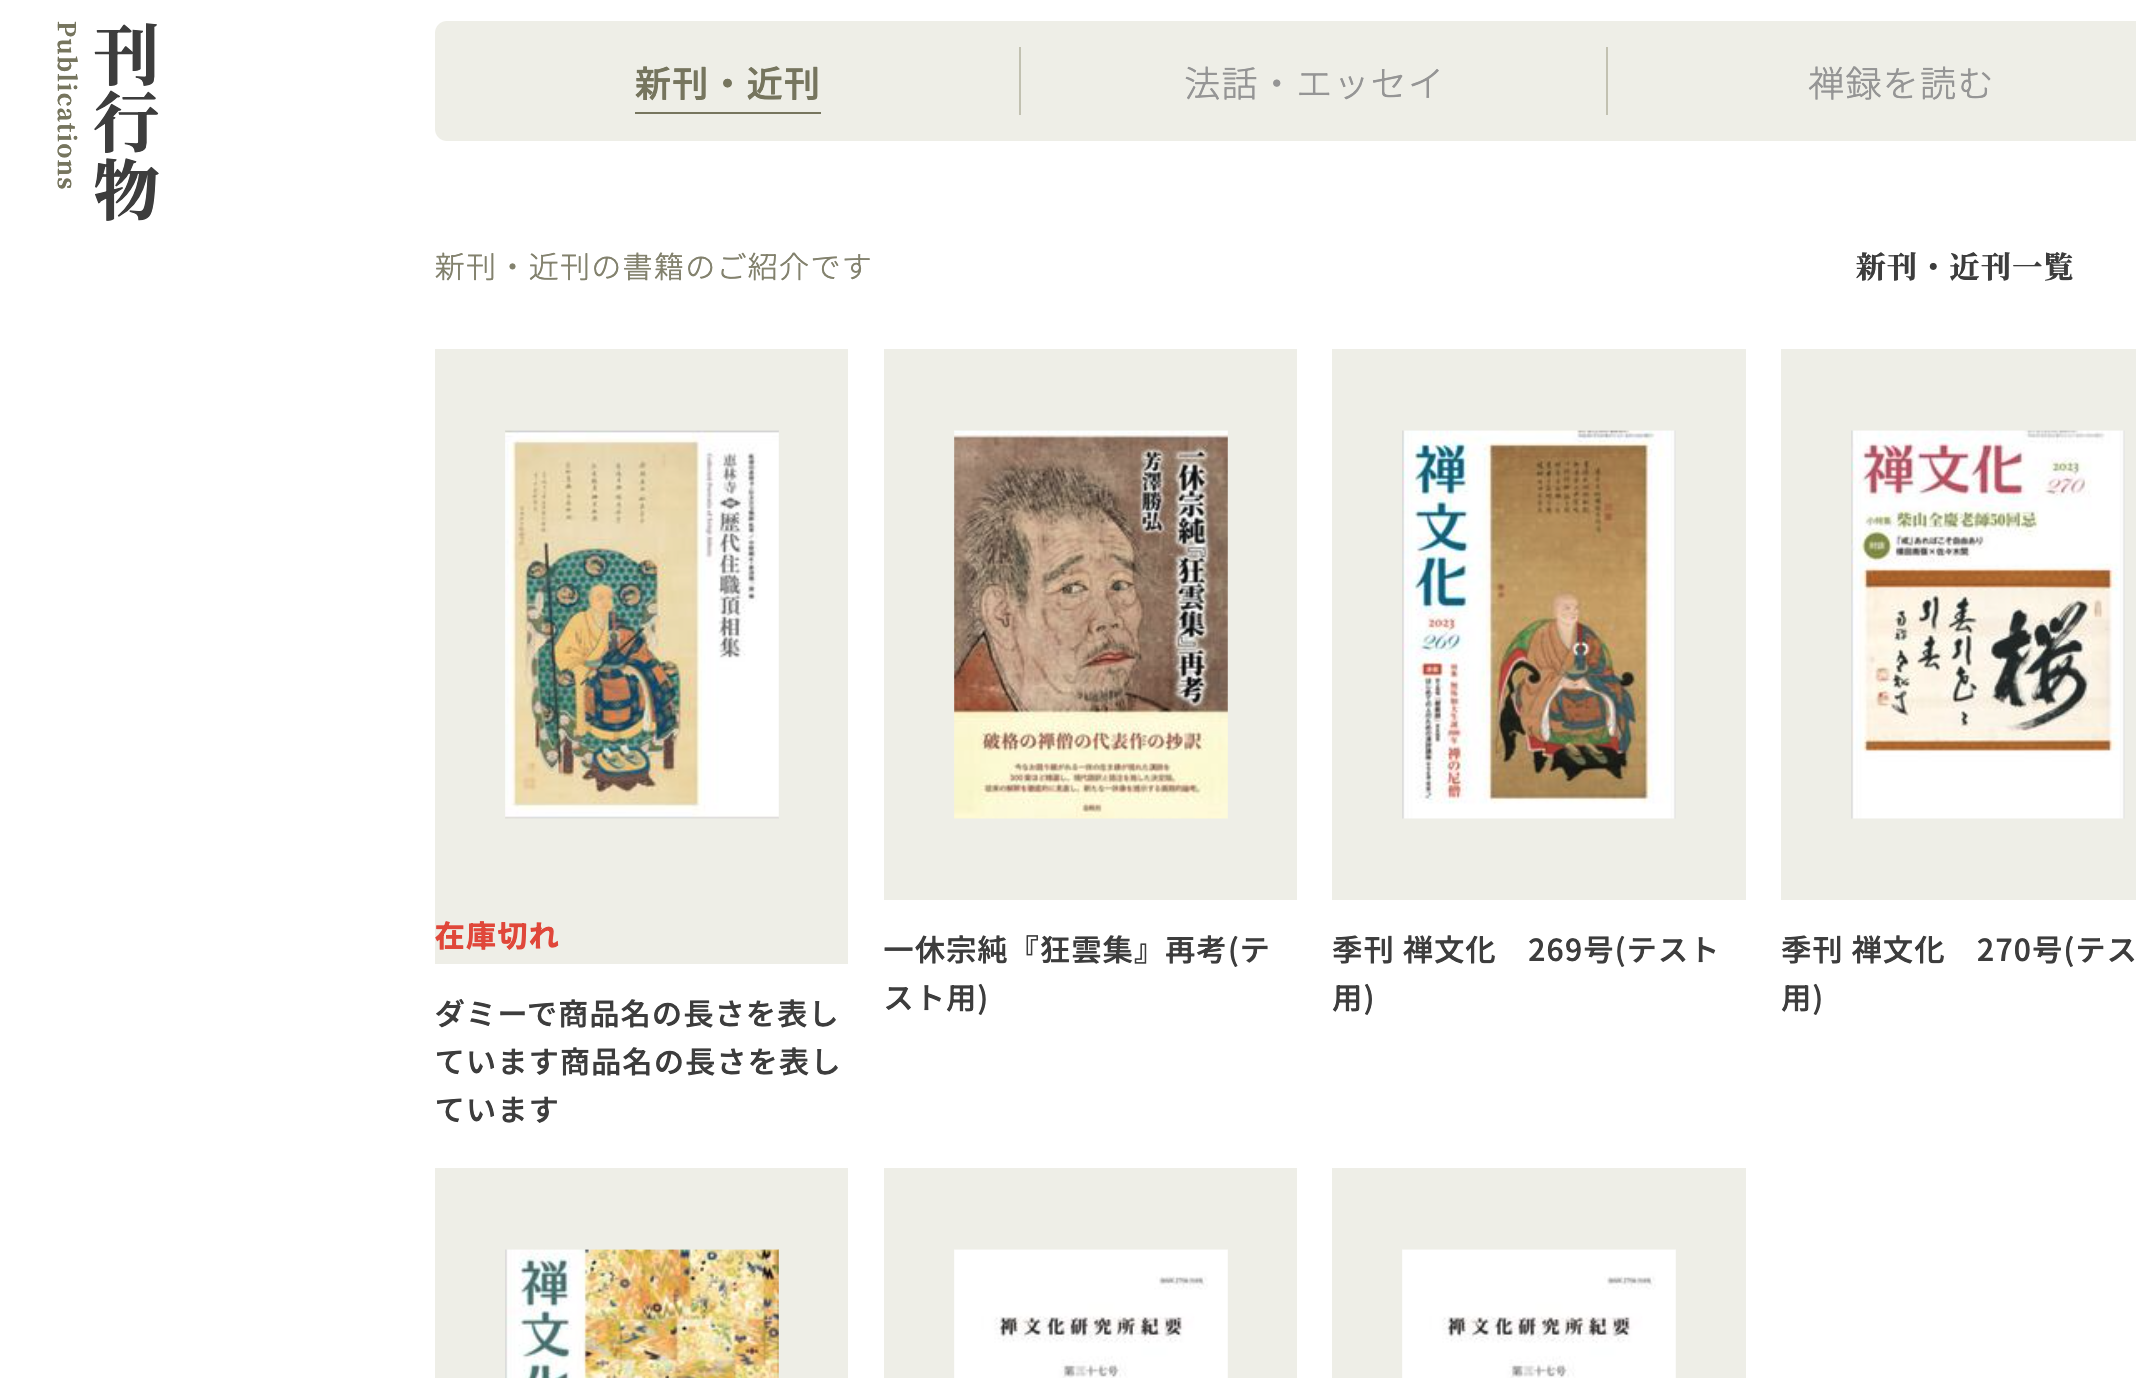Open the 一休宗純『狂雲集』再考(テスト用) title link
Screen dimensions: 2136x1378
pos(1077,973)
